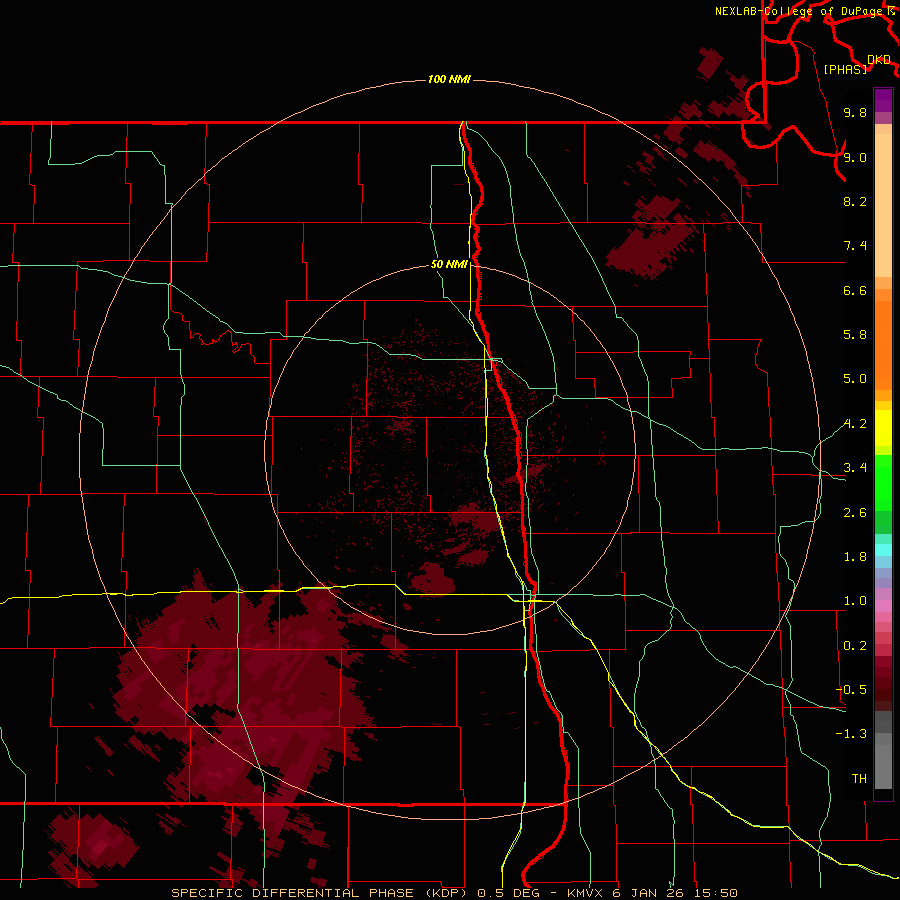
Task: Click the [PHAS] legend unit label
Action: 845,69
